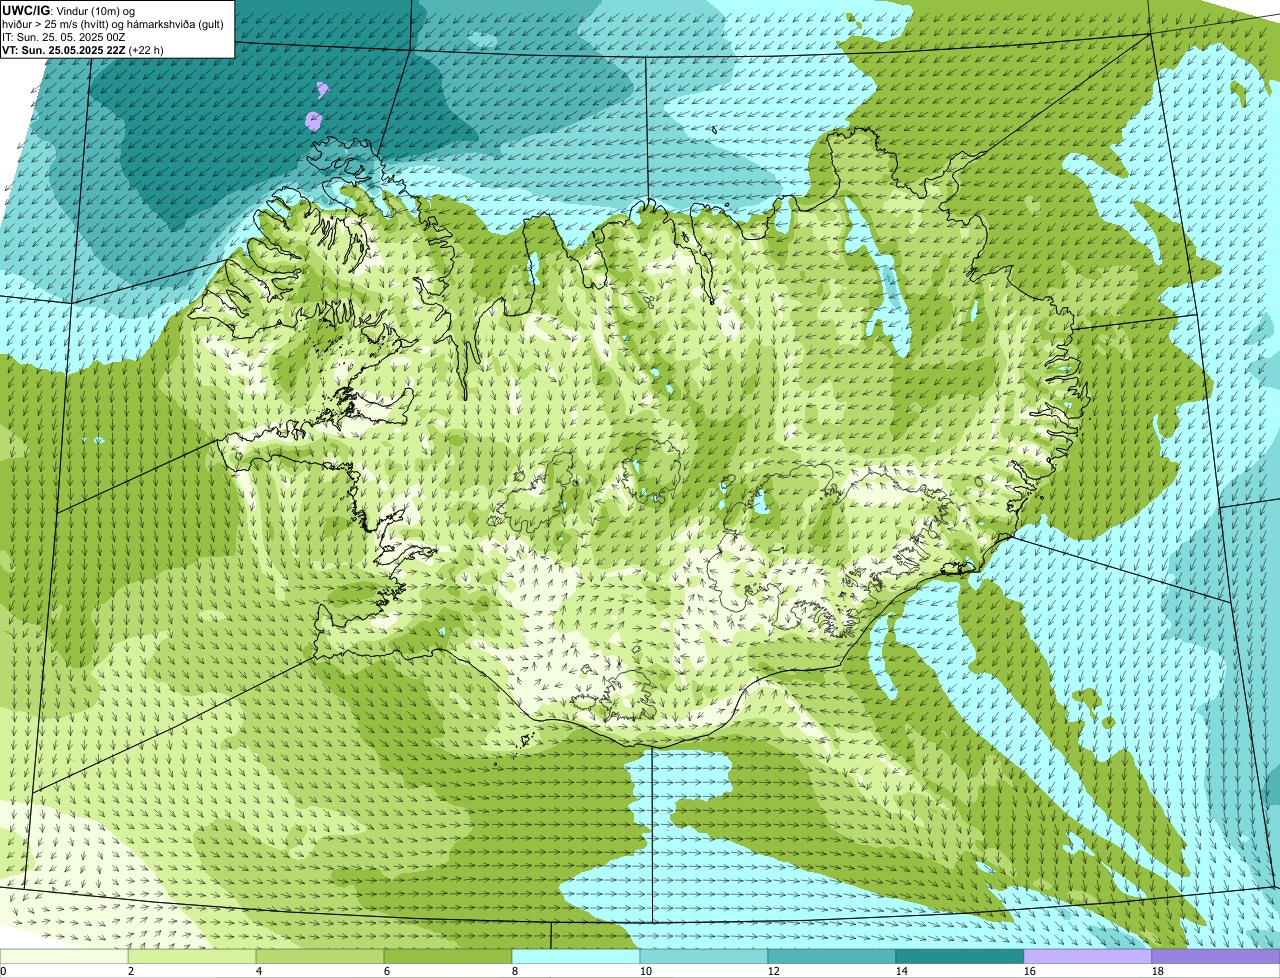Choose the 10–12 m/s legend color segment
The image size is (1280, 978).
coord(704,956)
